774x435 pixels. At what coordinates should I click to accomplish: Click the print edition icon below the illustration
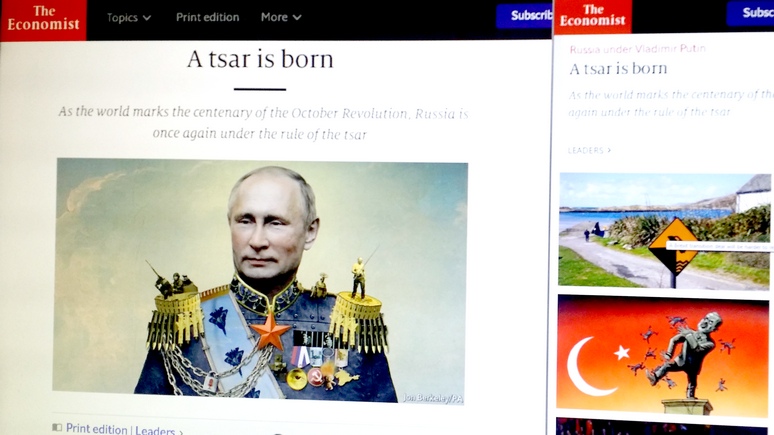click(x=57, y=427)
